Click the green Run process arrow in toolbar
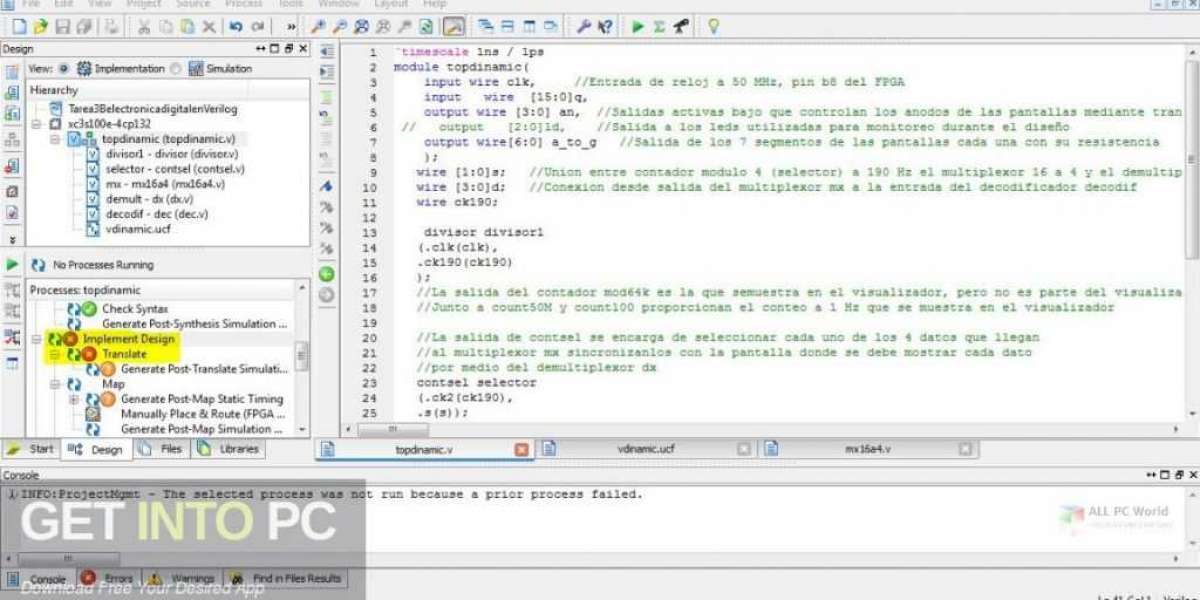The height and width of the screenshot is (600, 1200). coord(638,27)
